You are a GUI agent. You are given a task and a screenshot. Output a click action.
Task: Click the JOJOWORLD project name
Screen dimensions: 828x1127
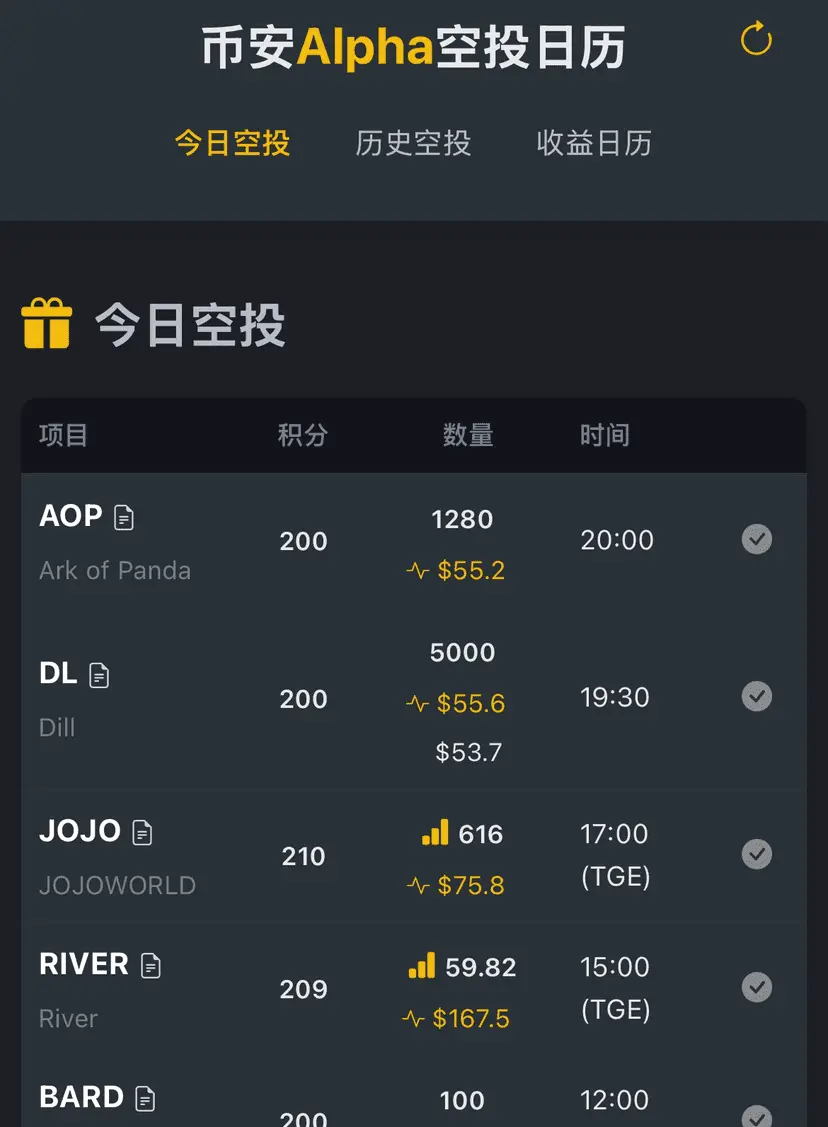[117, 886]
